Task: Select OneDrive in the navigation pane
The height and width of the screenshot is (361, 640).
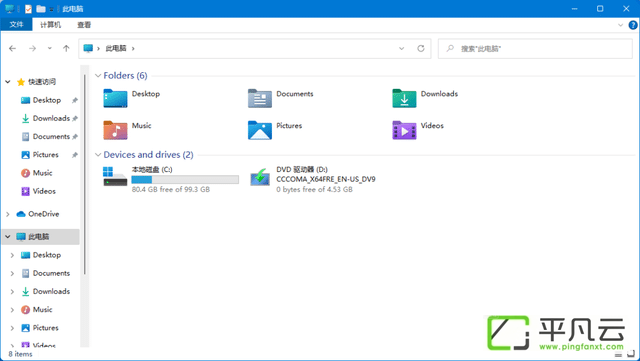Action: pyautogui.click(x=44, y=214)
